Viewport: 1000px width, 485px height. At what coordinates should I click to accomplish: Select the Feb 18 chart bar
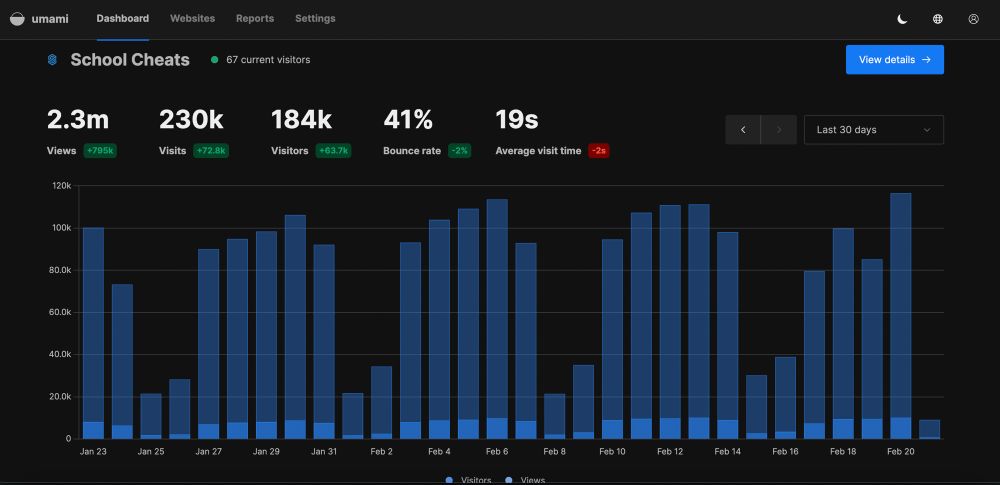pos(843,334)
